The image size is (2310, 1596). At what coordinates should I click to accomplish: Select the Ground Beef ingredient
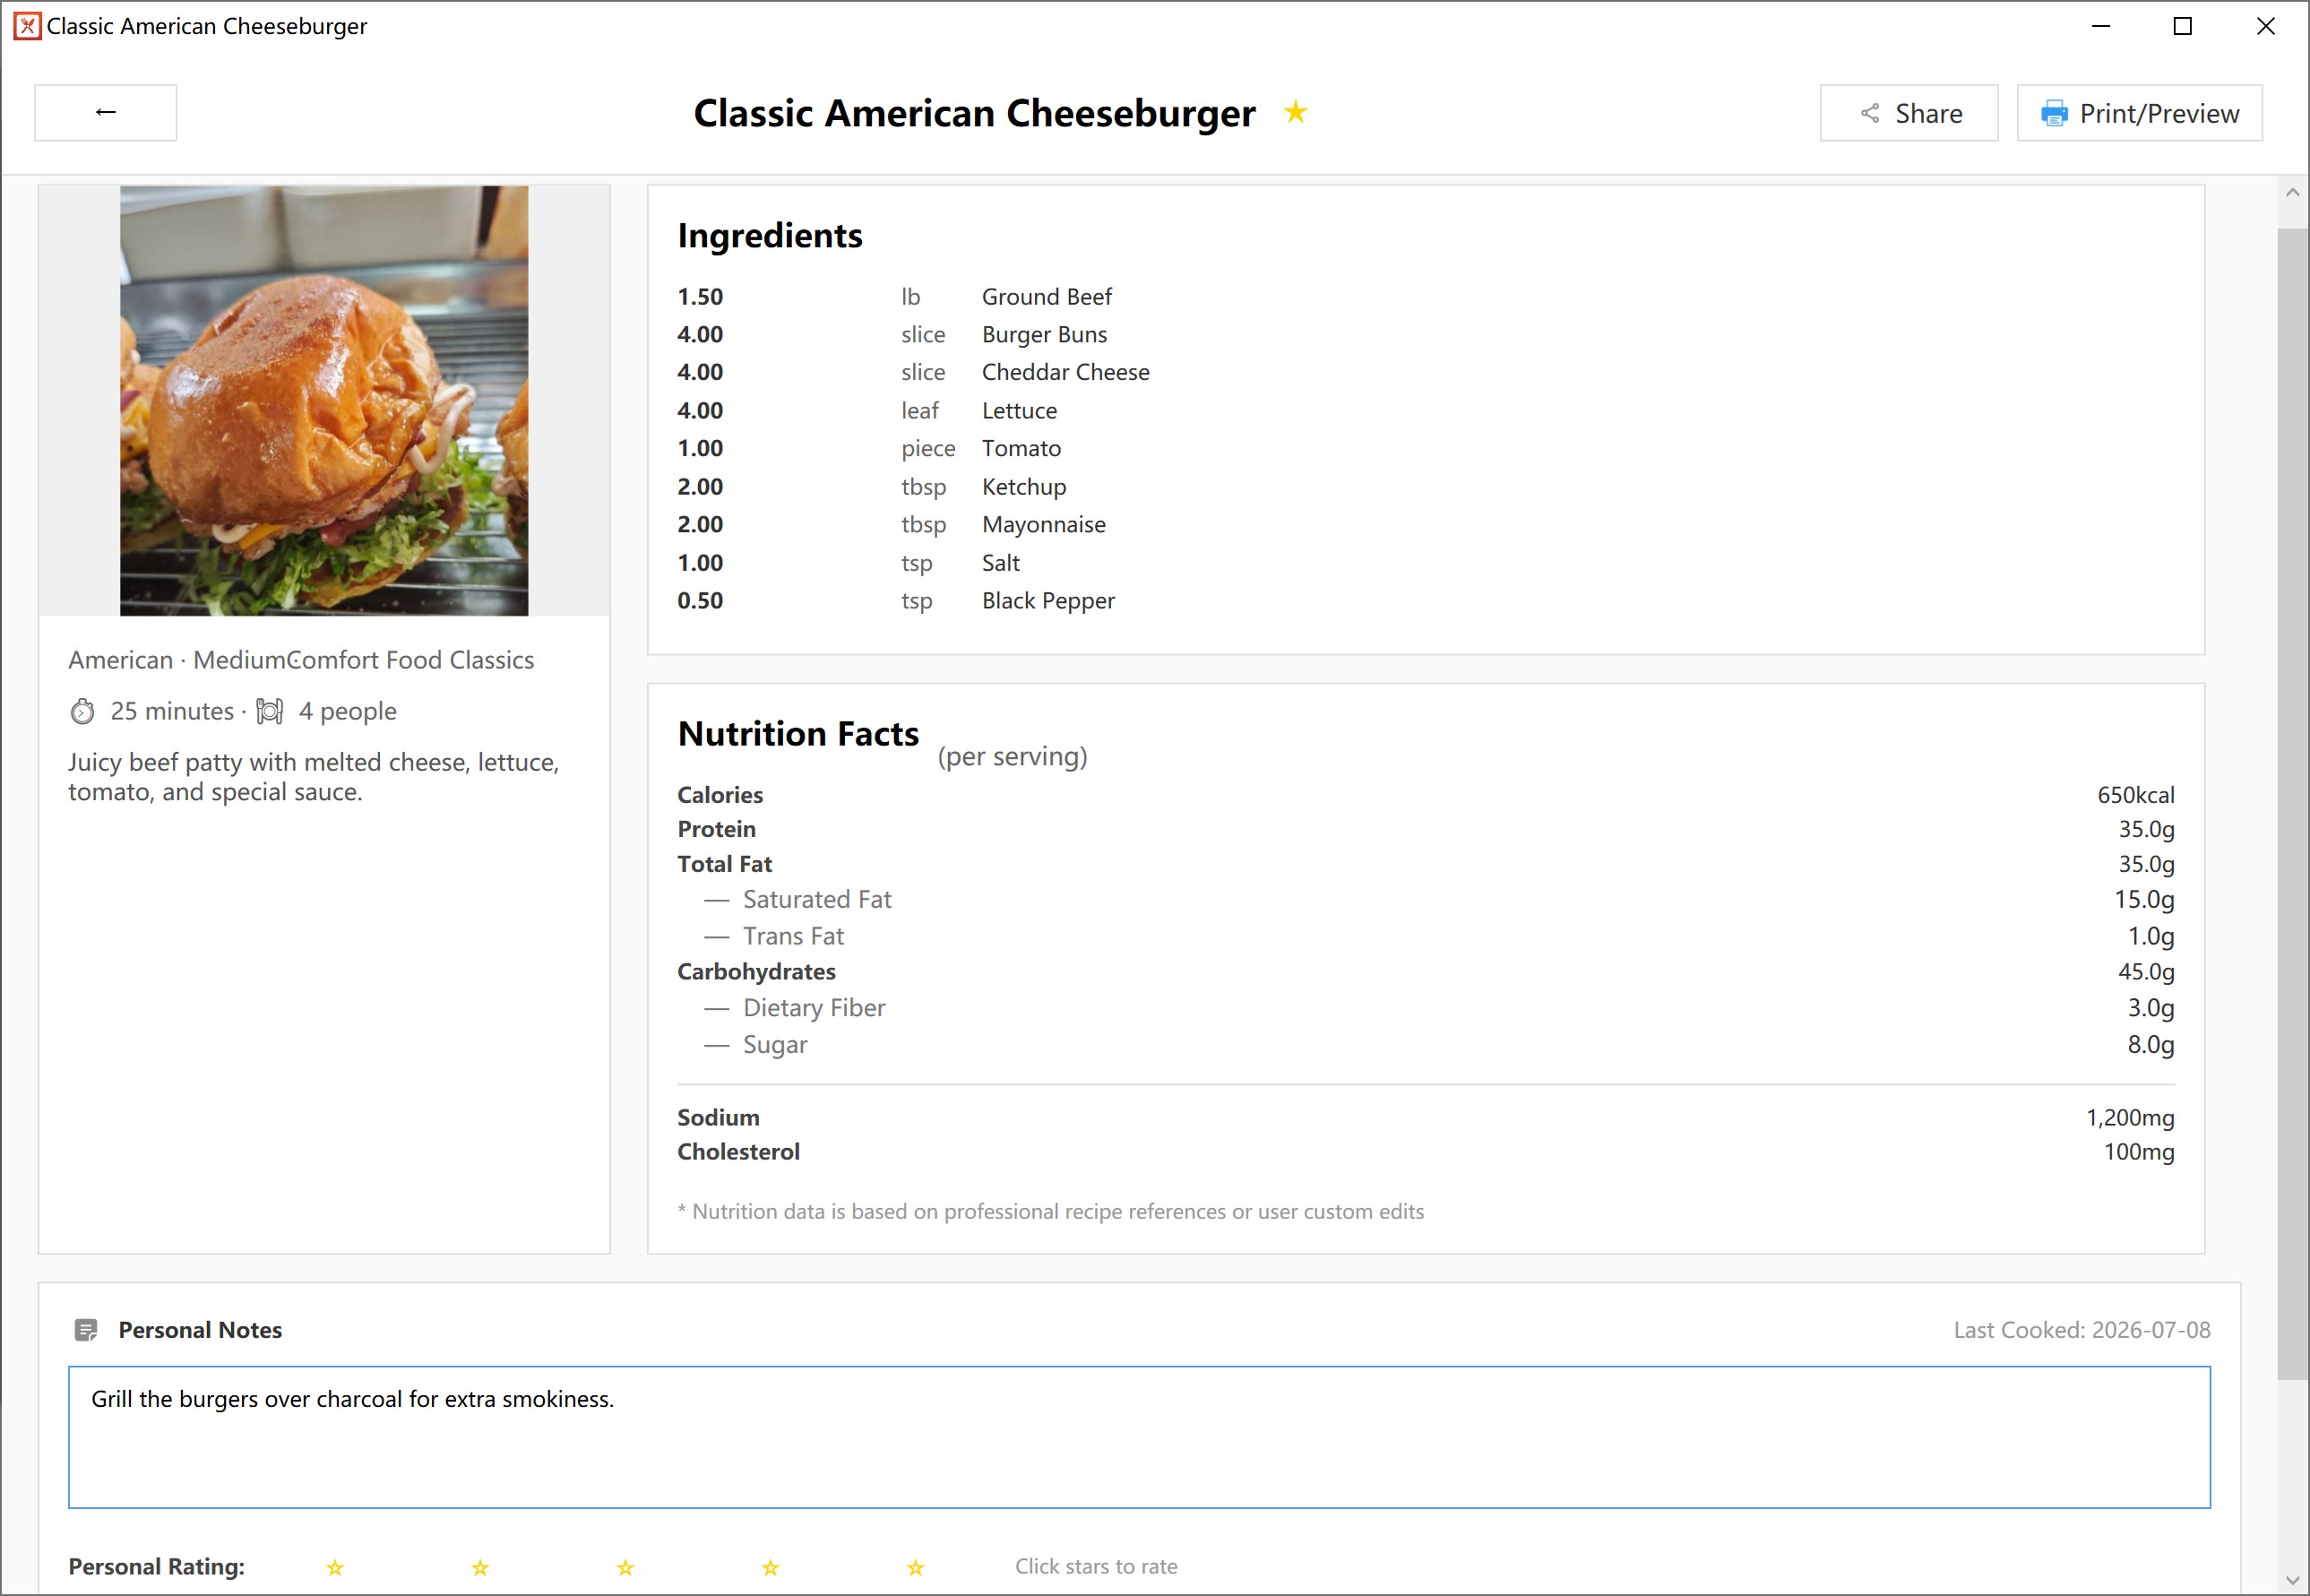click(1046, 297)
